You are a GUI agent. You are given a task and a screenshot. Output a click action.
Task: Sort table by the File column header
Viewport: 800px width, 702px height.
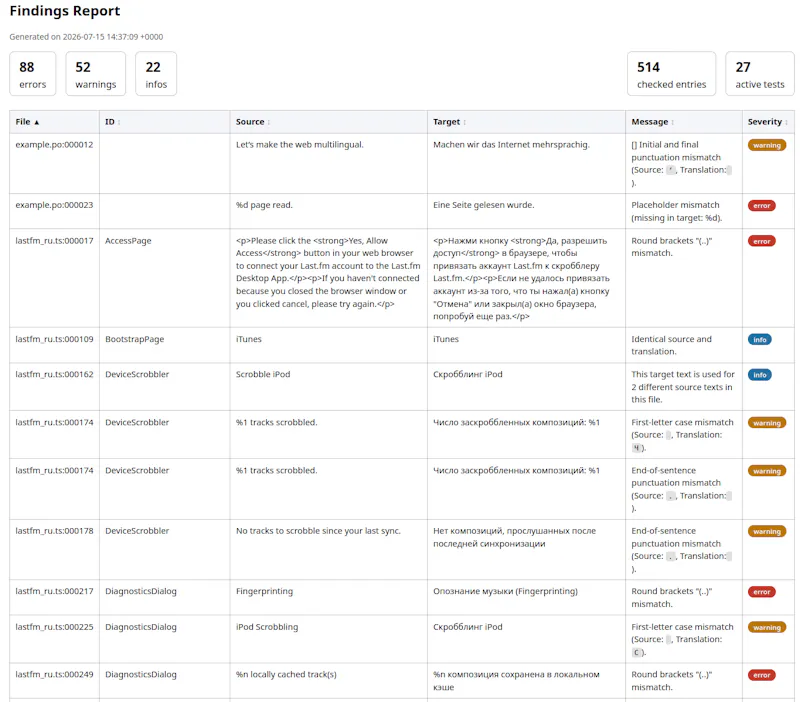point(54,122)
